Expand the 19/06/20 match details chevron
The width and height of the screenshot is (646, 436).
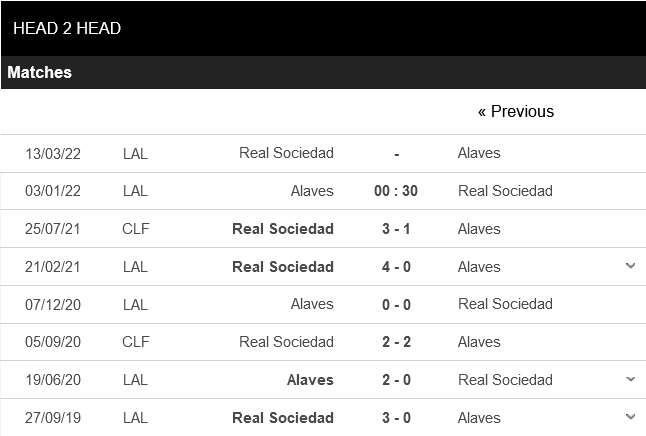point(630,380)
